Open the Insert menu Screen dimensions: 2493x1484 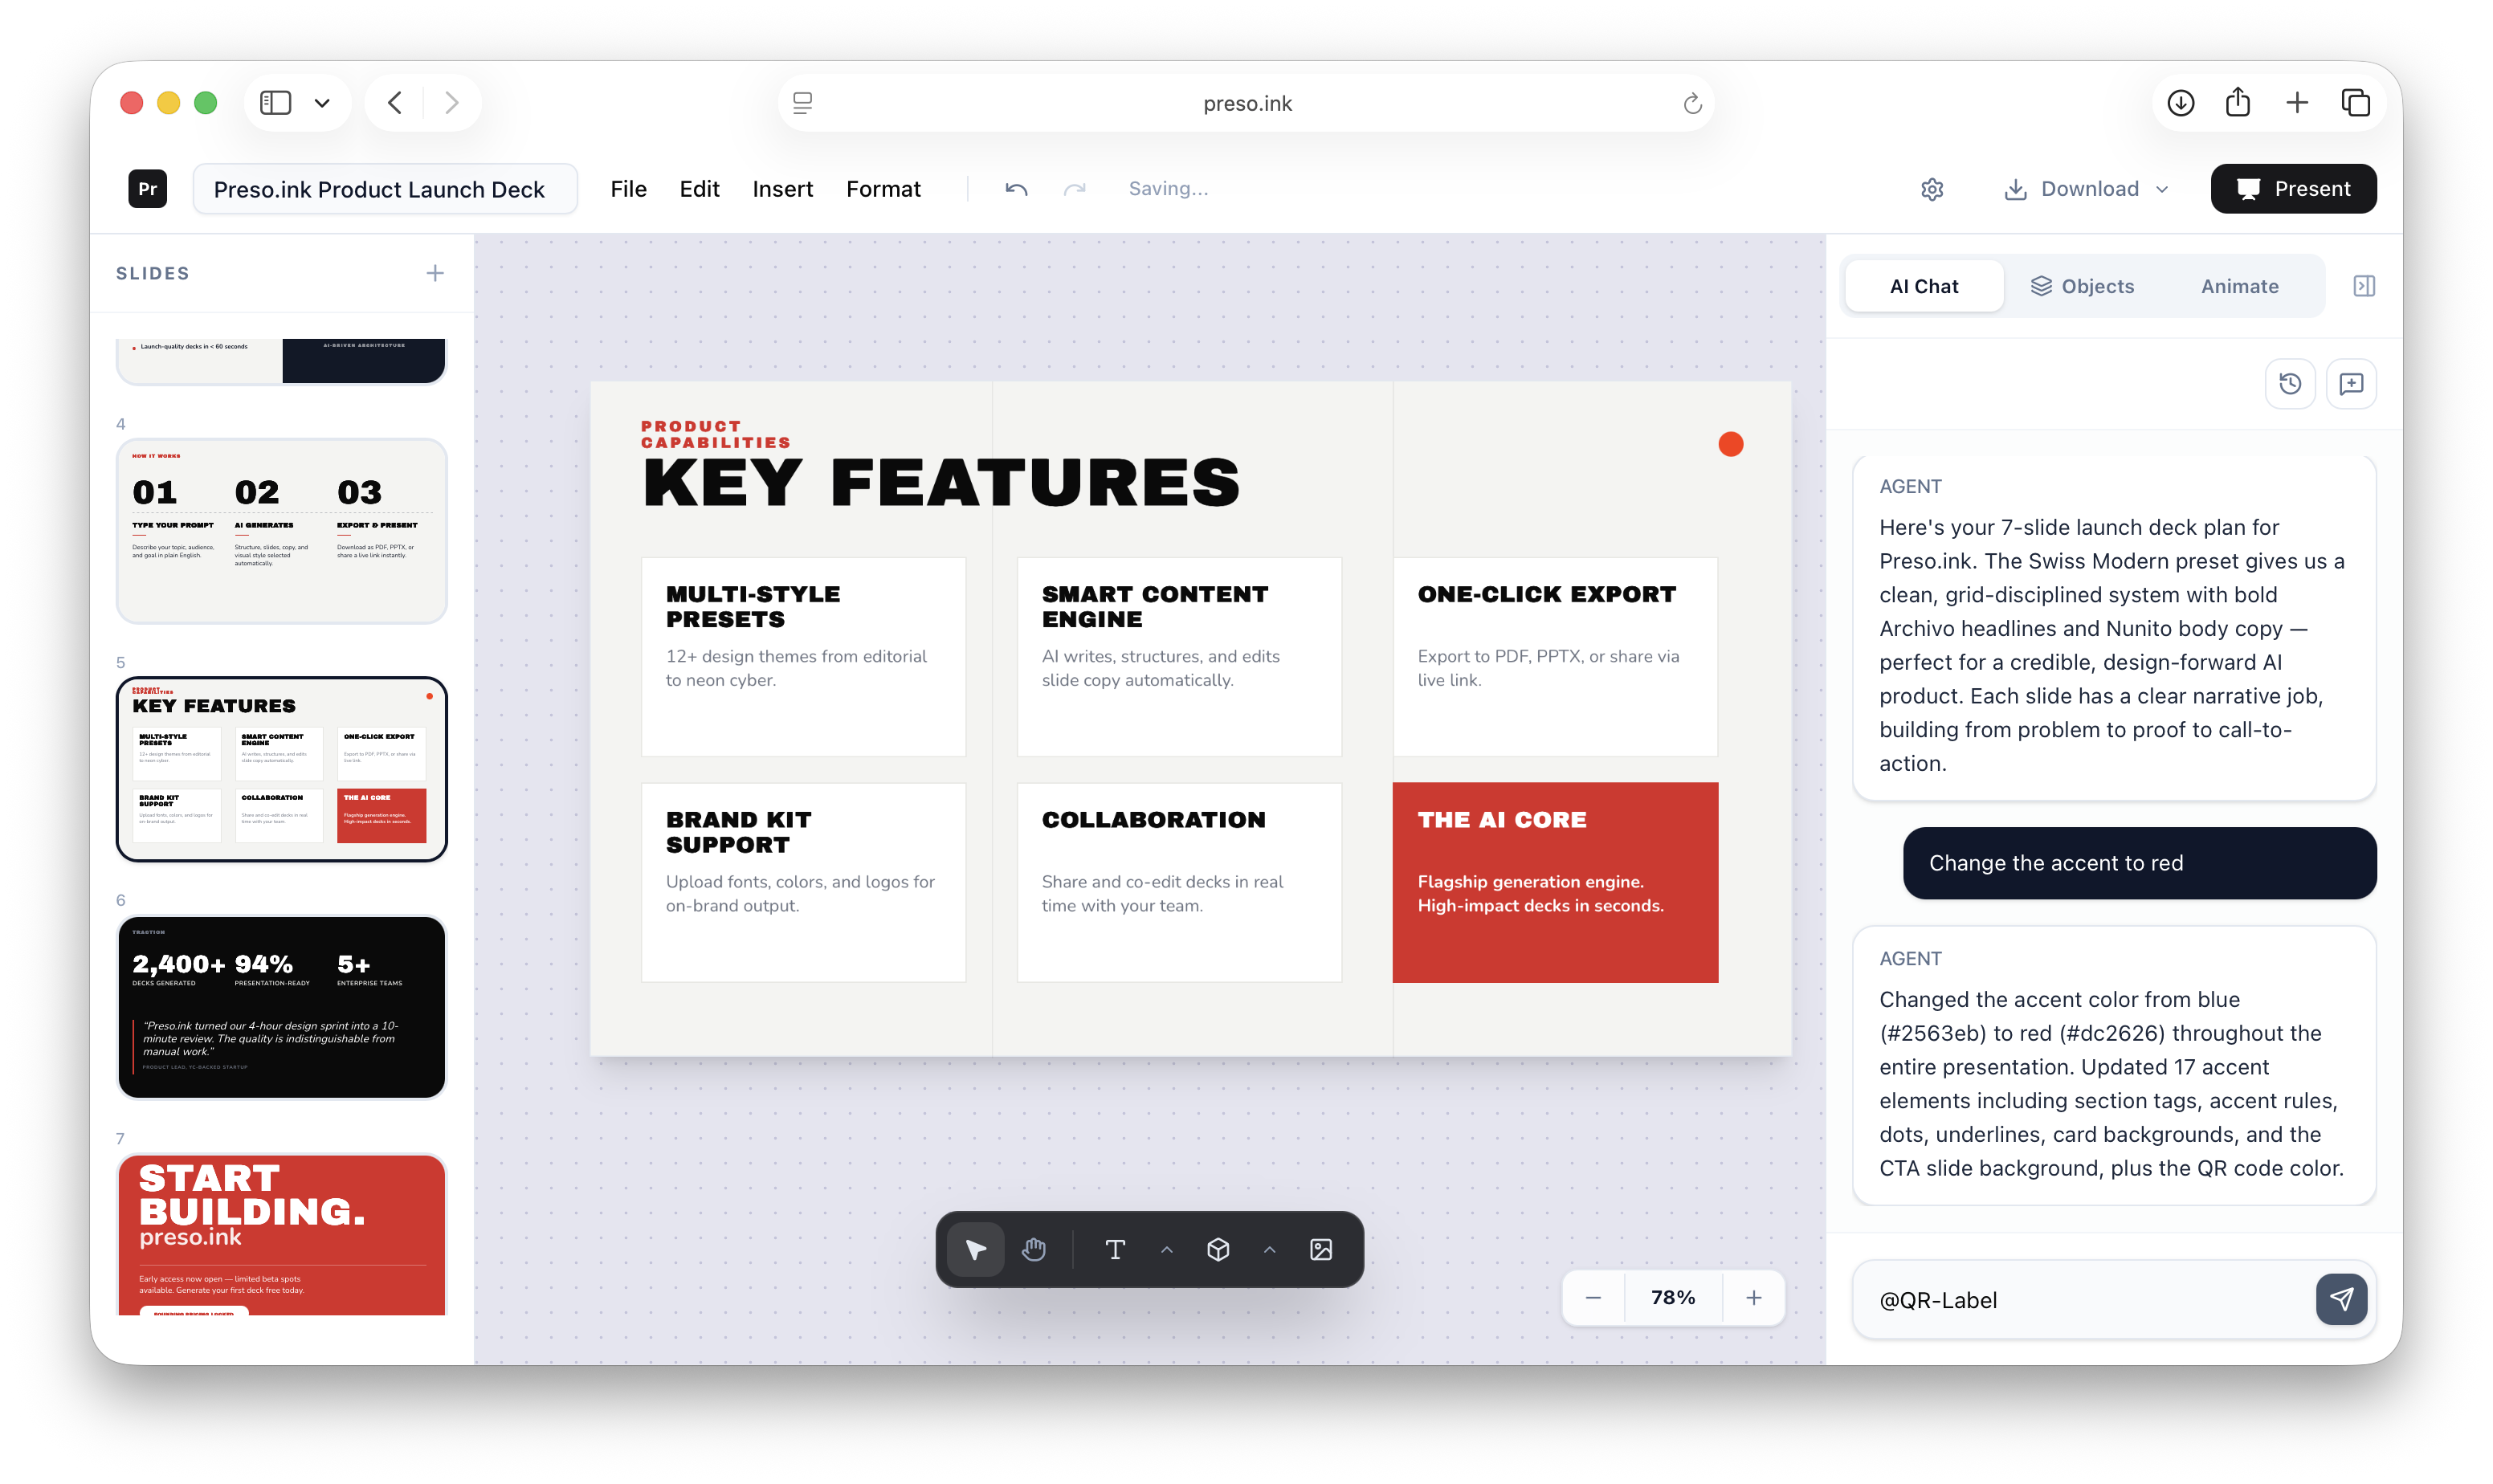point(782,188)
